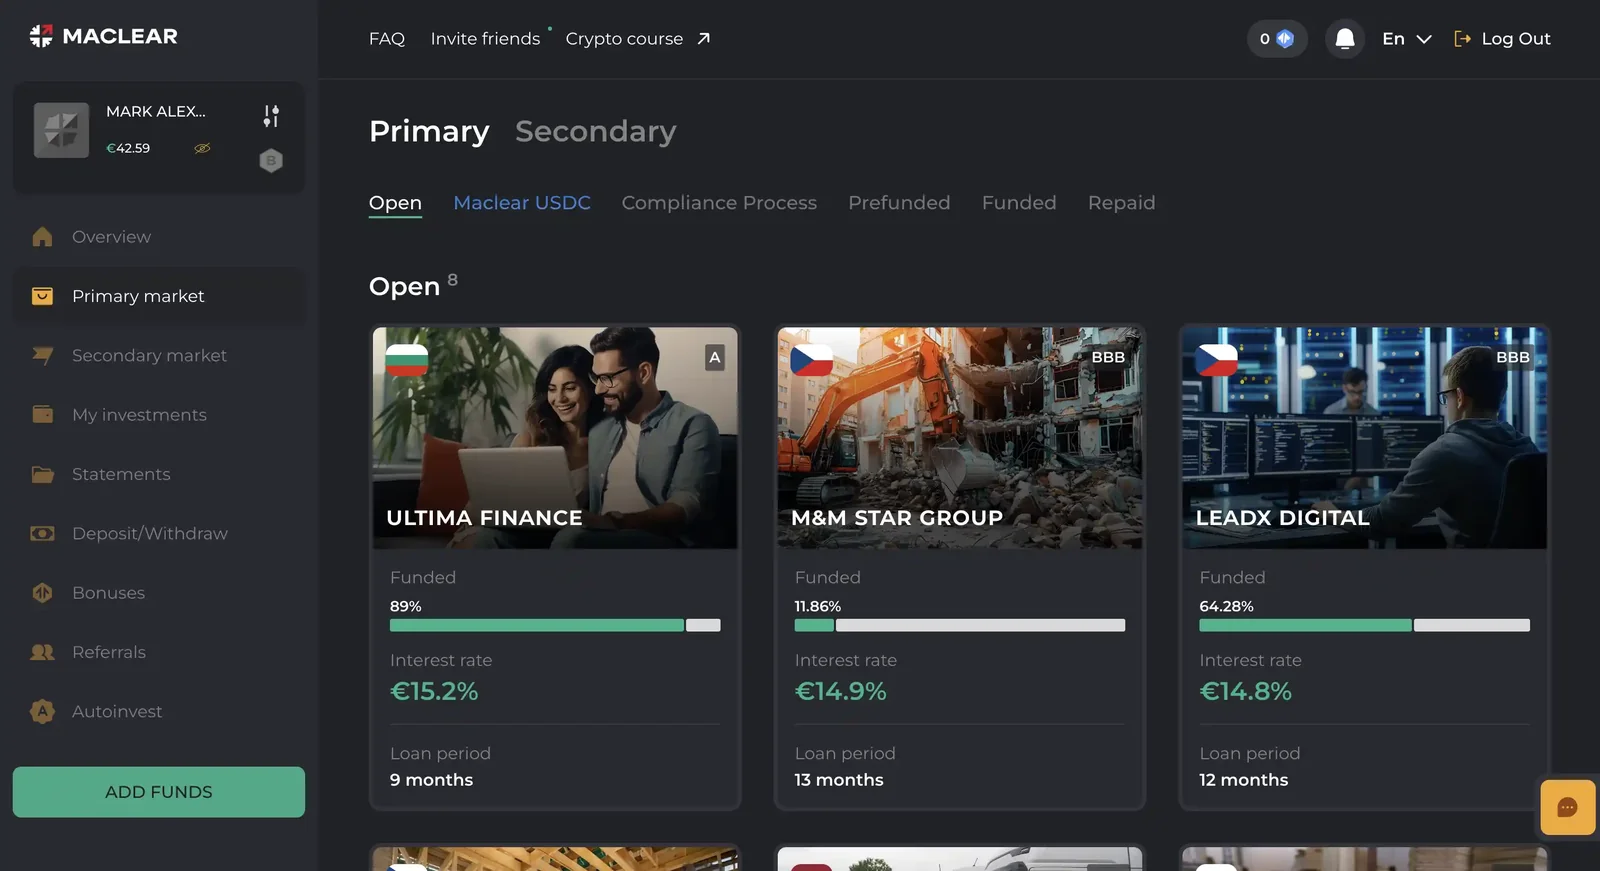Open the M&M Star Group loan image

(960, 438)
